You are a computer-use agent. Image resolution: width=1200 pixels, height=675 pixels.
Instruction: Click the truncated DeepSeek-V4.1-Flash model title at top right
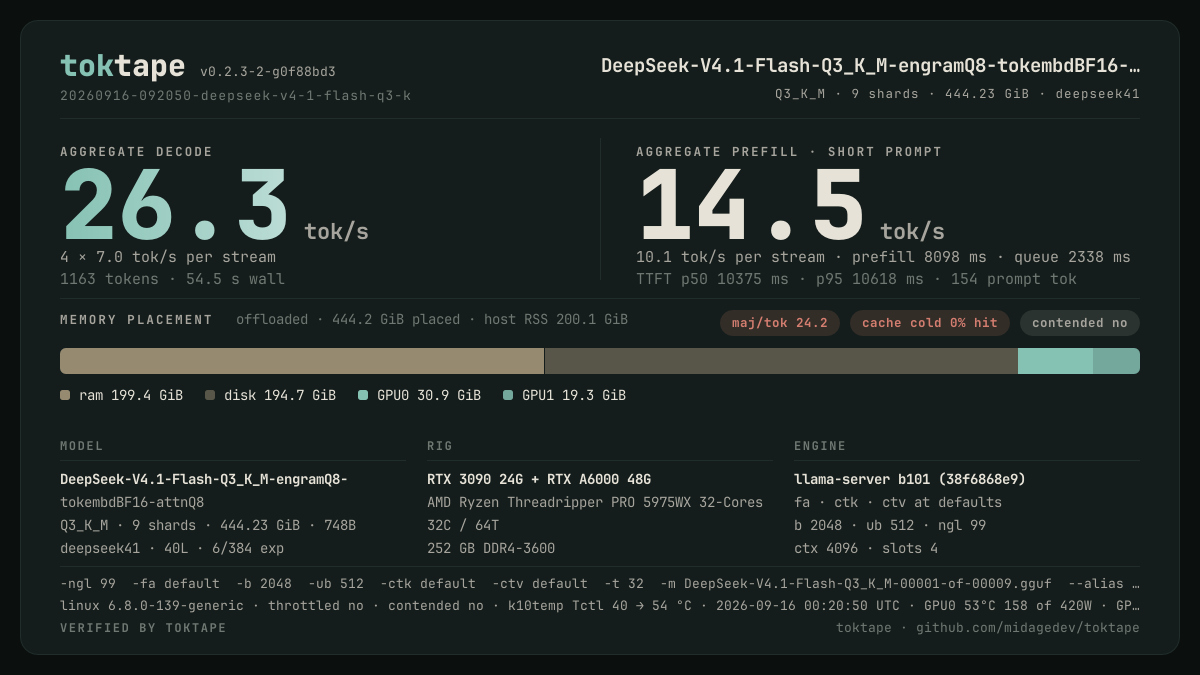870,66
